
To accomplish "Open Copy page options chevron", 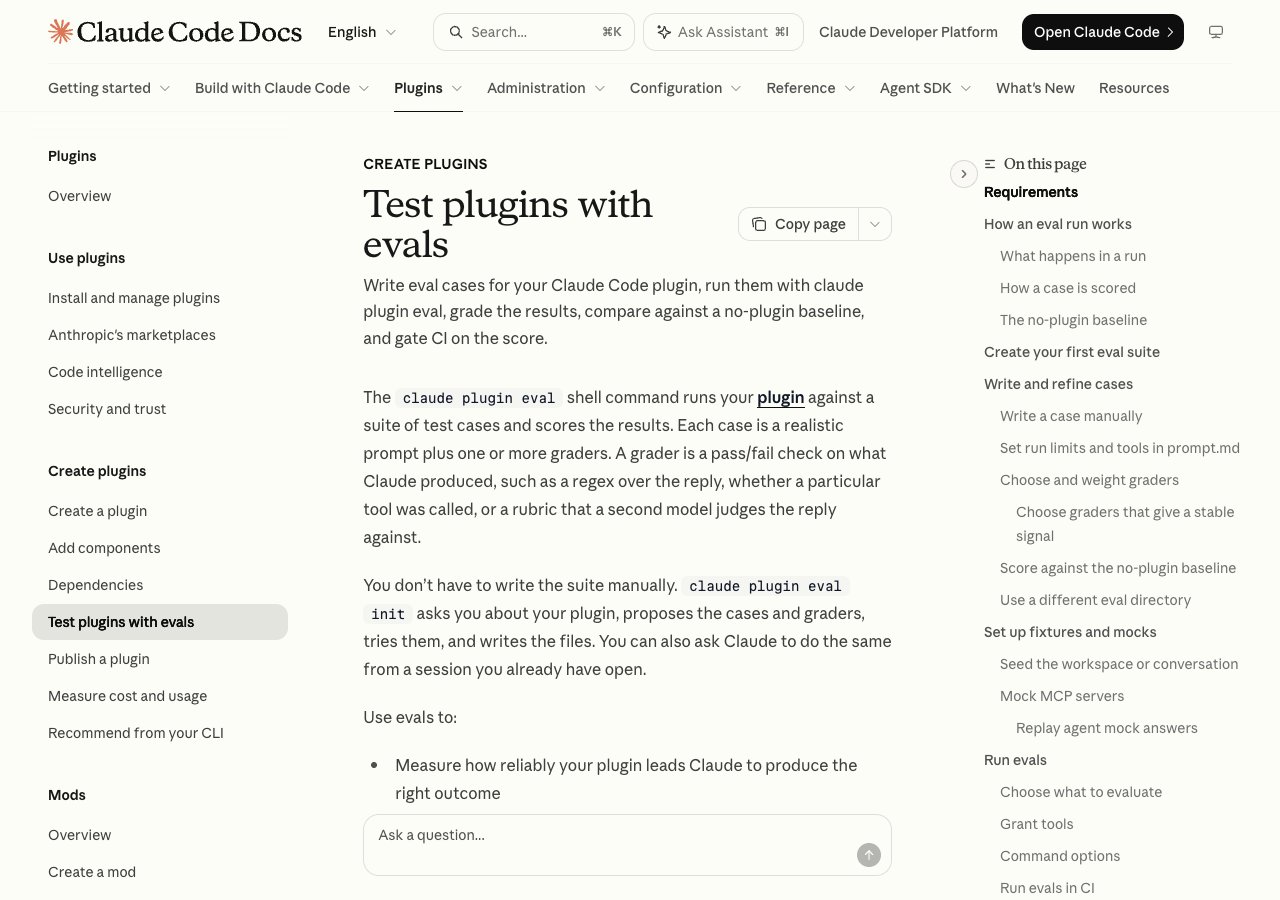I will [x=875, y=224].
